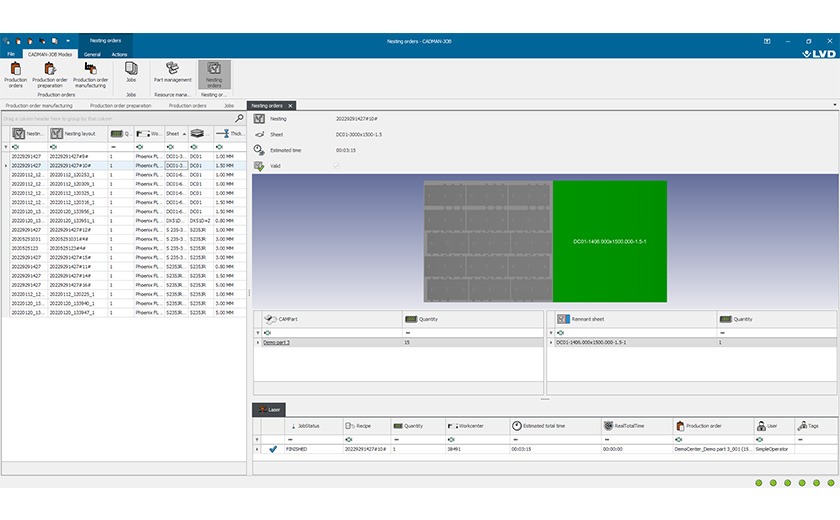The image size is (840, 520).
Task: Switch to Actions ribbon tab
Action: click(x=119, y=54)
